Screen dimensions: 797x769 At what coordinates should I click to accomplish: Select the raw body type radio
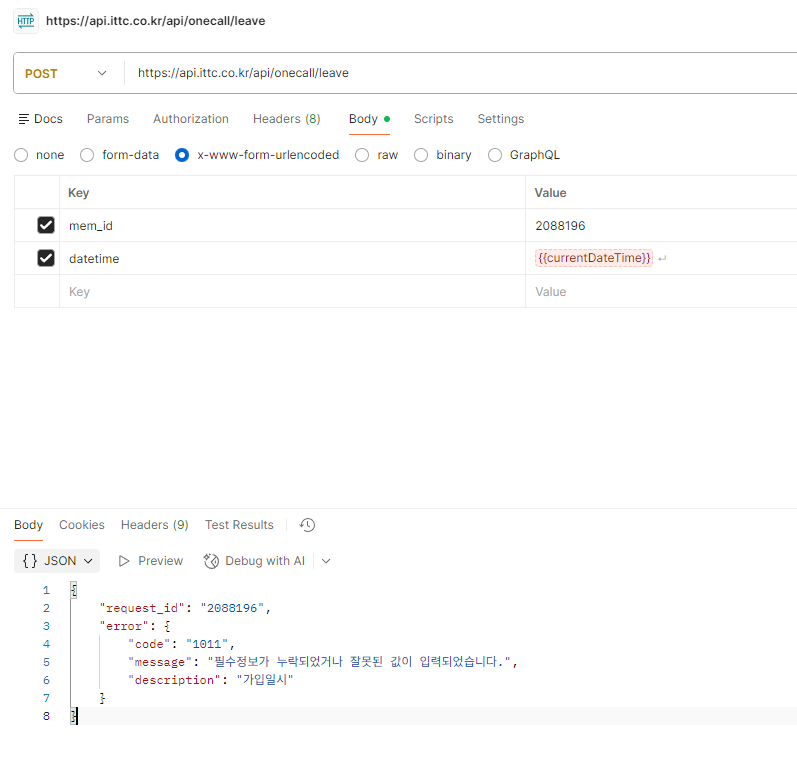coord(362,155)
